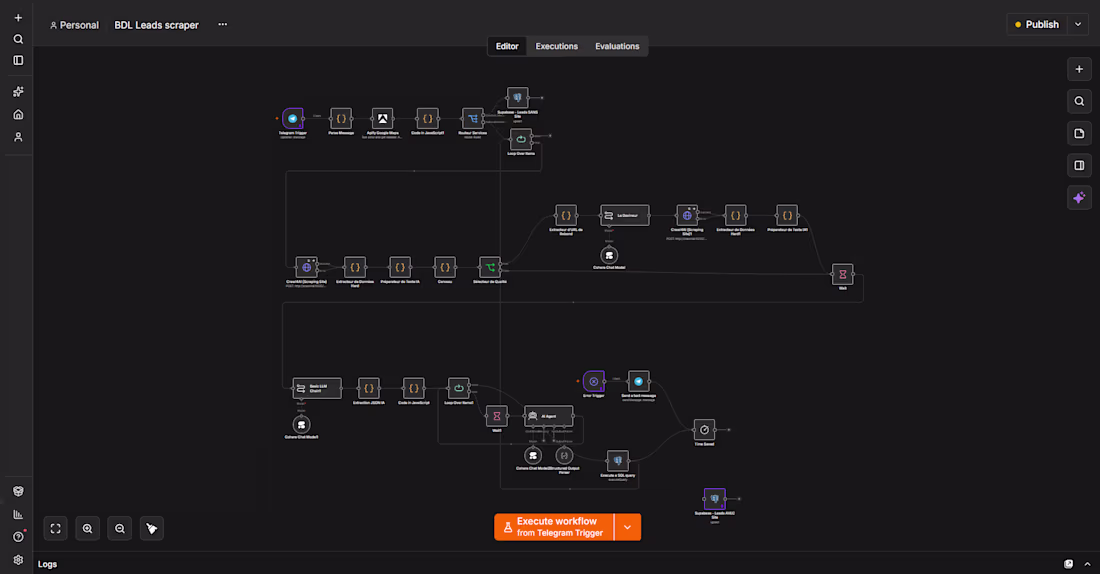
Task: Expand the Execute workflow trigger dropdown
Action: [x=627, y=527]
